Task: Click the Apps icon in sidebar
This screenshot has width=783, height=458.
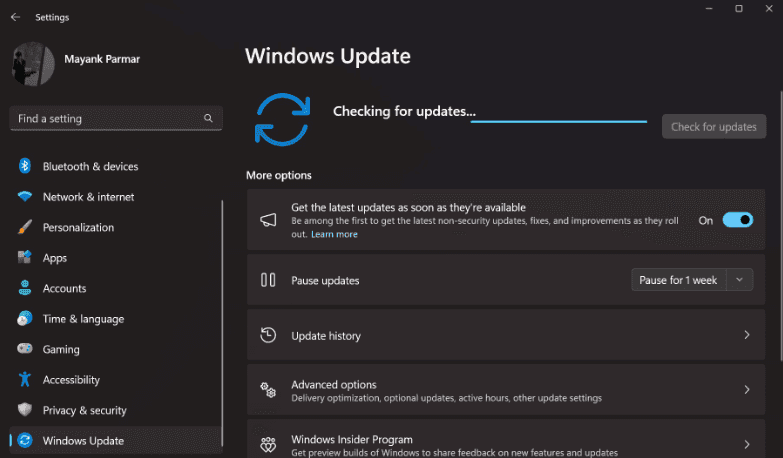Action: pyautogui.click(x=24, y=257)
